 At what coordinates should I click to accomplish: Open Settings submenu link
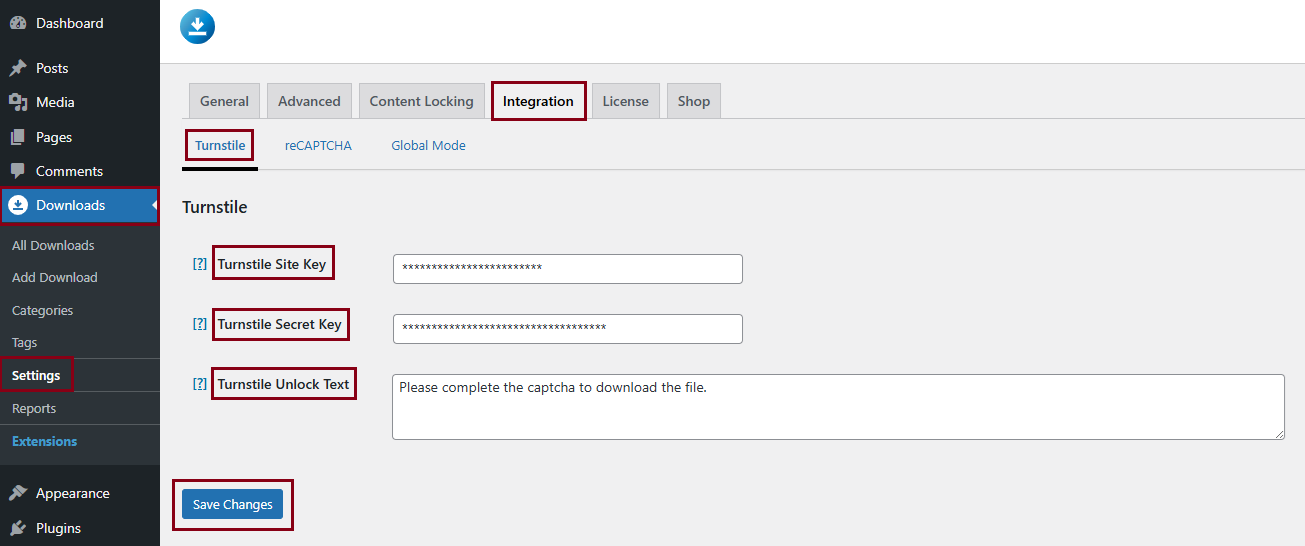click(36, 375)
